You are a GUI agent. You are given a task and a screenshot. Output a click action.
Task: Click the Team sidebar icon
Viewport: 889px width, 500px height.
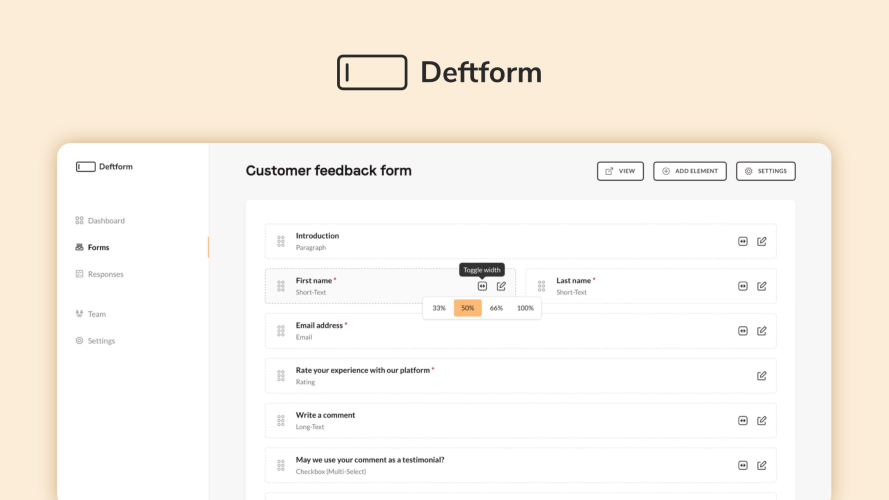[79, 313]
